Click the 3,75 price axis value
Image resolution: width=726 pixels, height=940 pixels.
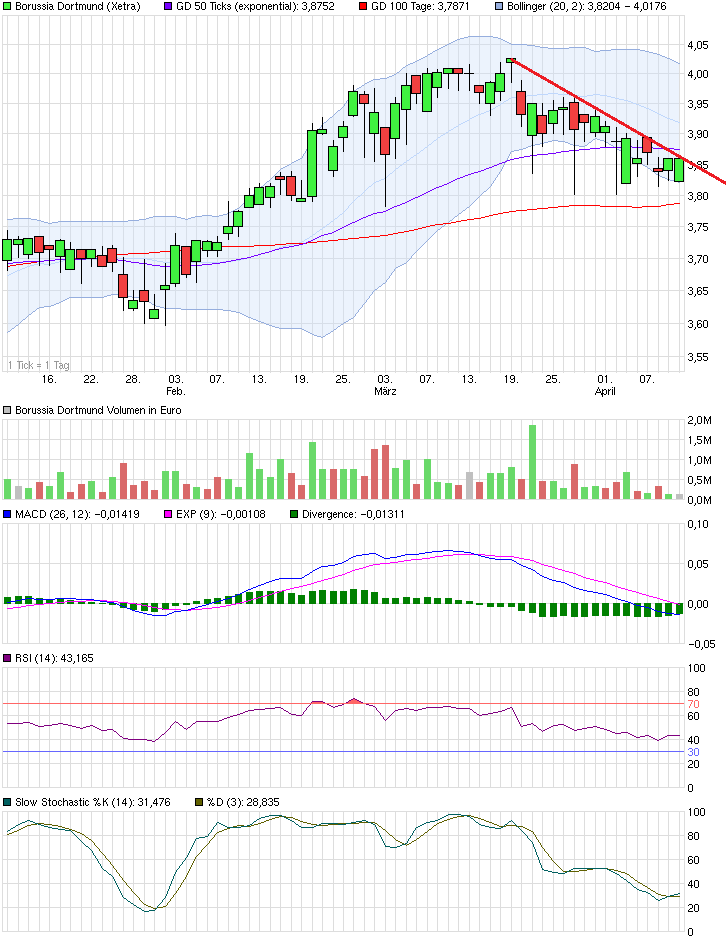[698, 227]
